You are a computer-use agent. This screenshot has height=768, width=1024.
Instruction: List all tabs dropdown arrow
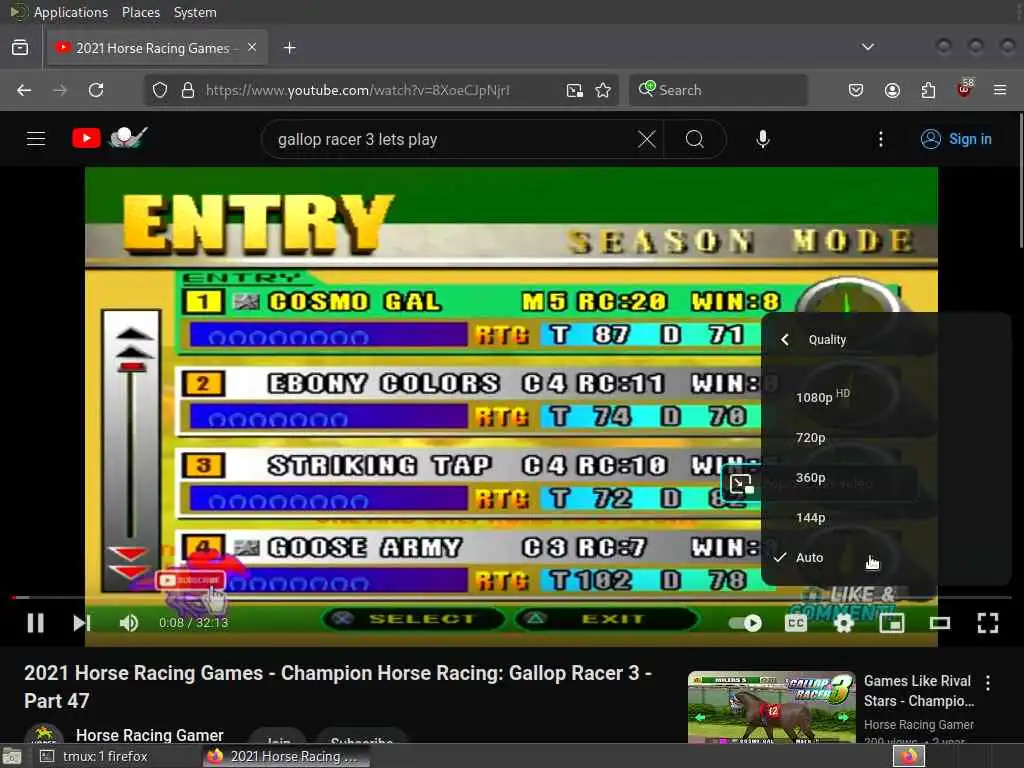pos(867,47)
